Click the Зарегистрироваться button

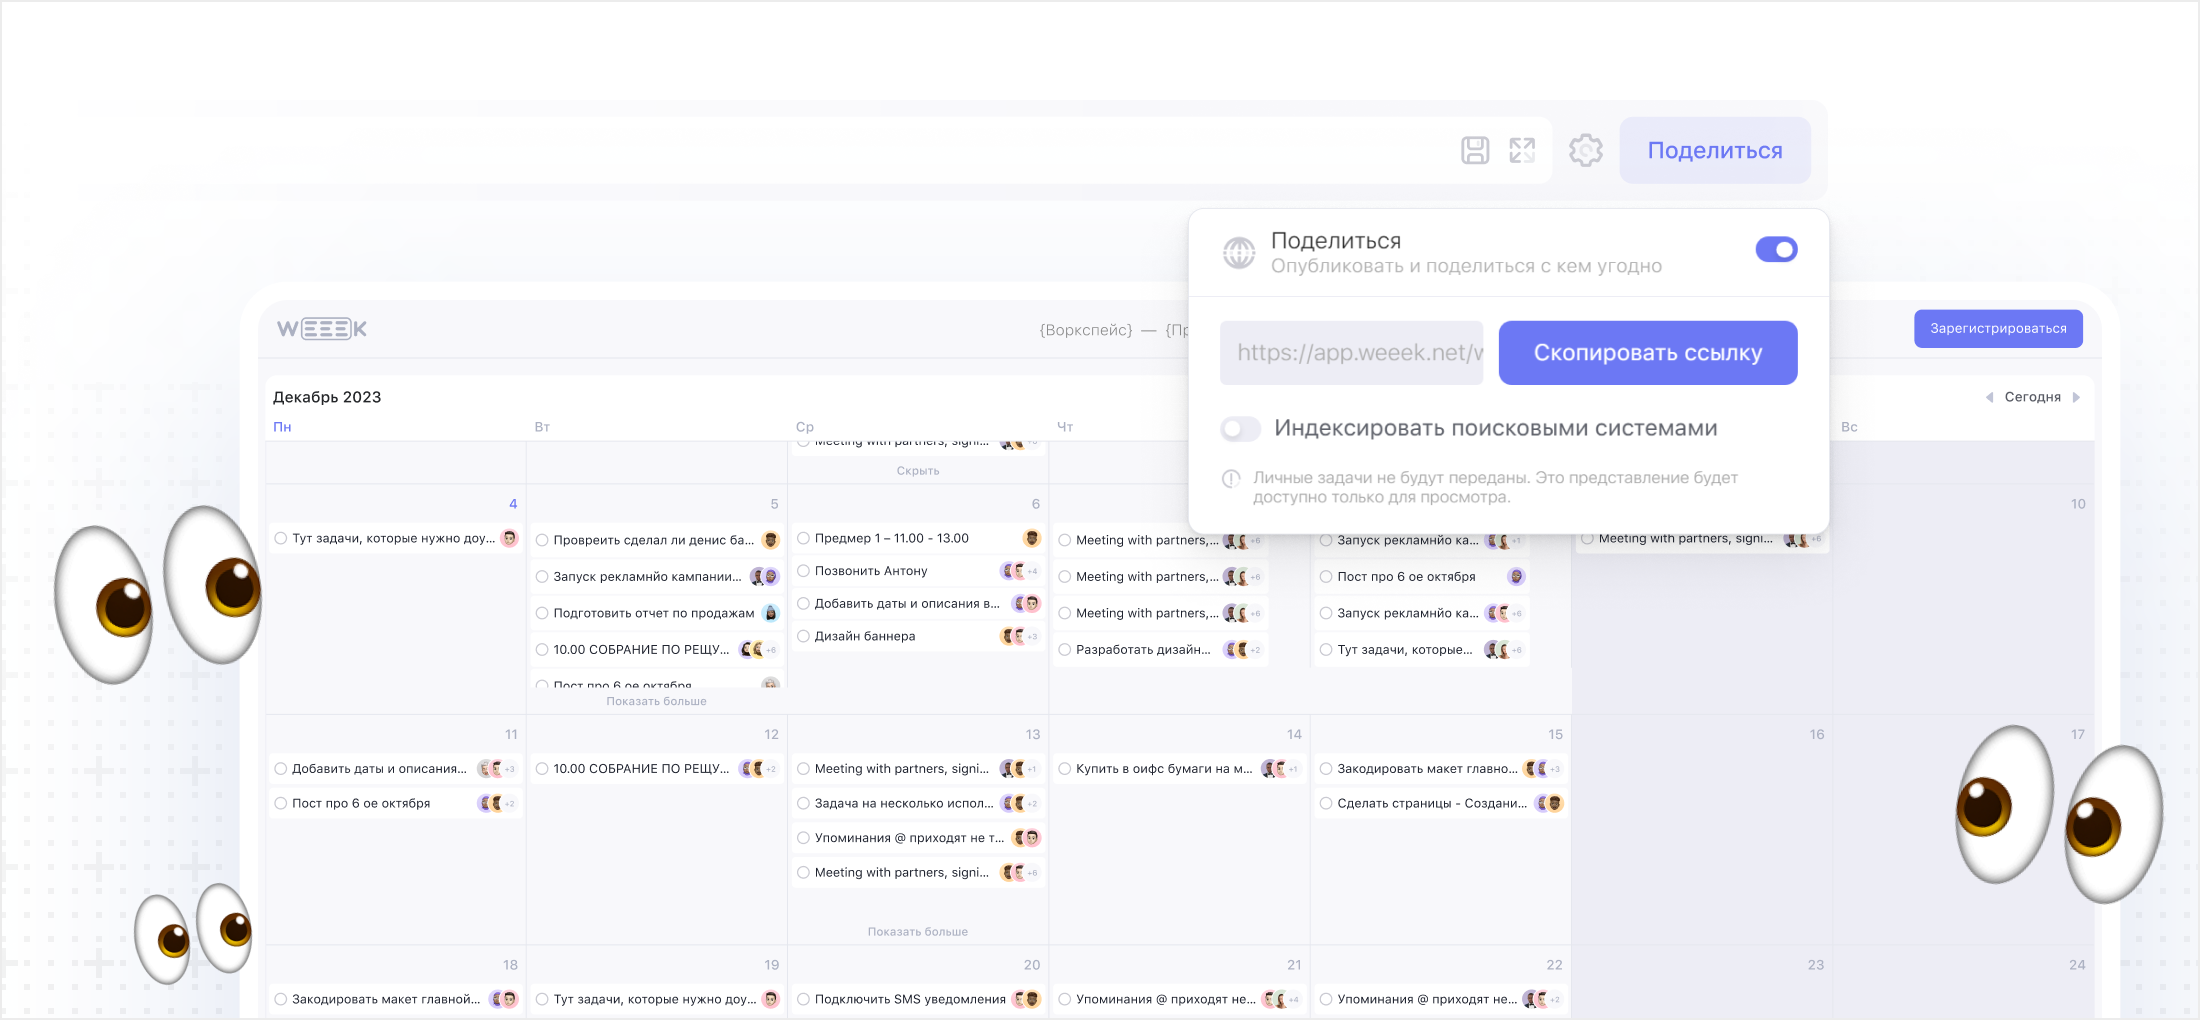(1997, 329)
